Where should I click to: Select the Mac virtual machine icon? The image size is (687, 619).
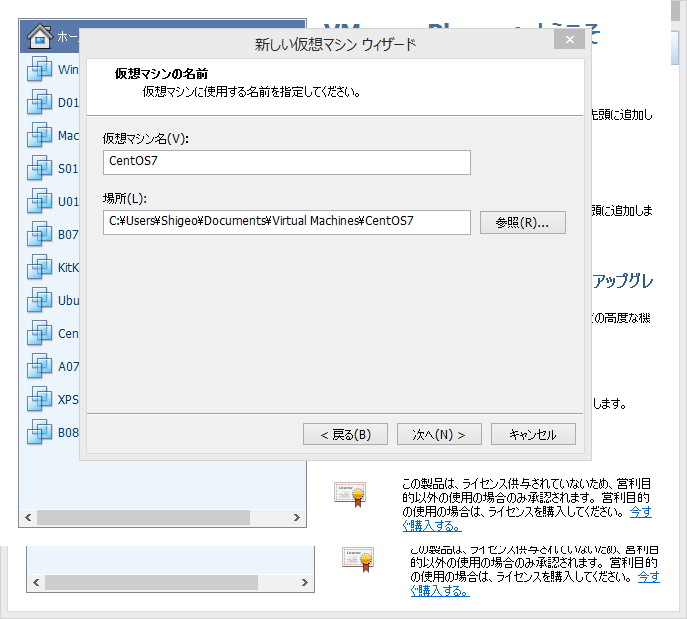coord(39,135)
